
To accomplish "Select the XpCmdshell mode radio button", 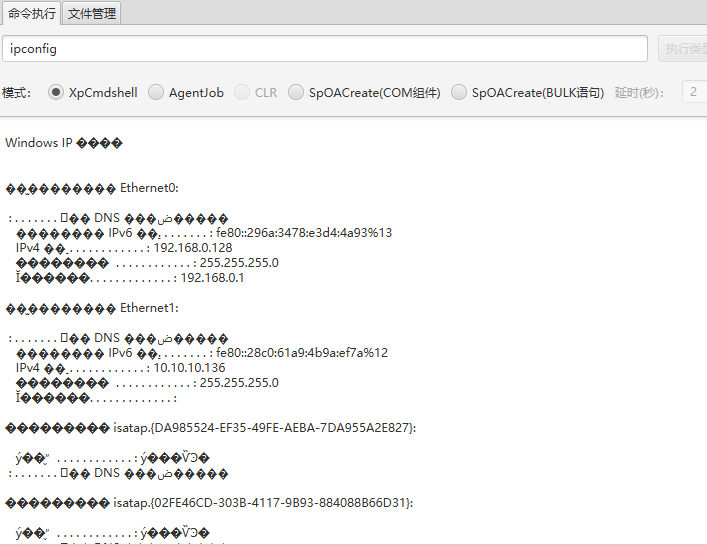I will 56,92.
